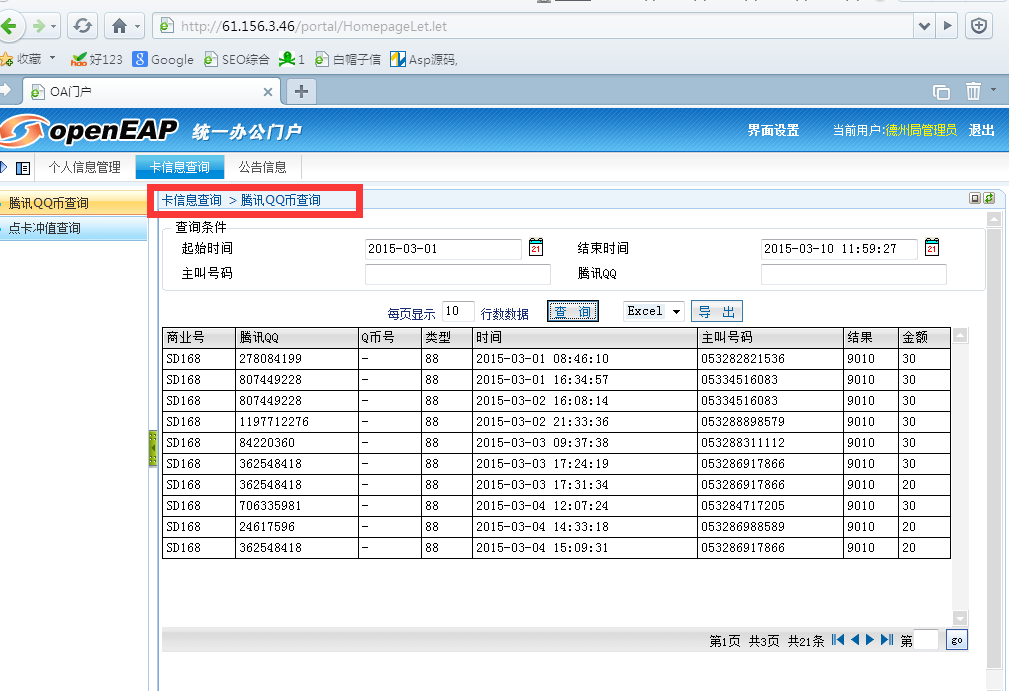This screenshot has height=691, width=1009.
Task: Go to next page arrow
Action: (x=870, y=640)
